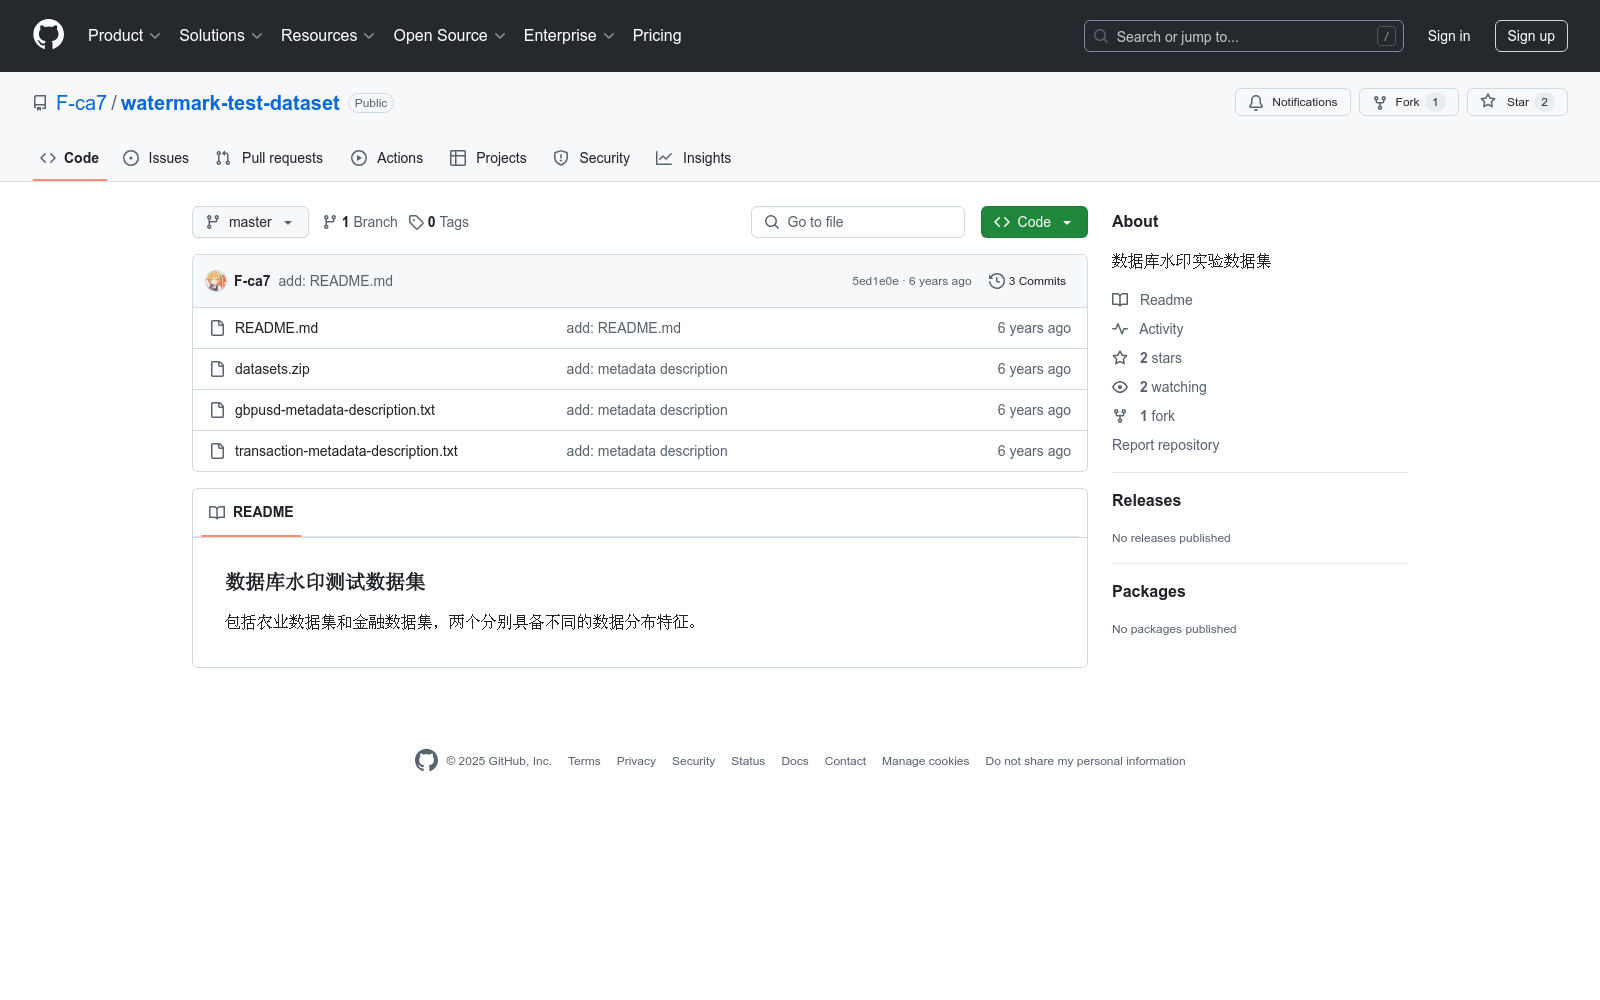Open the footer Docs link
Viewport: 1600px width, 1000px height.
(x=795, y=761)
